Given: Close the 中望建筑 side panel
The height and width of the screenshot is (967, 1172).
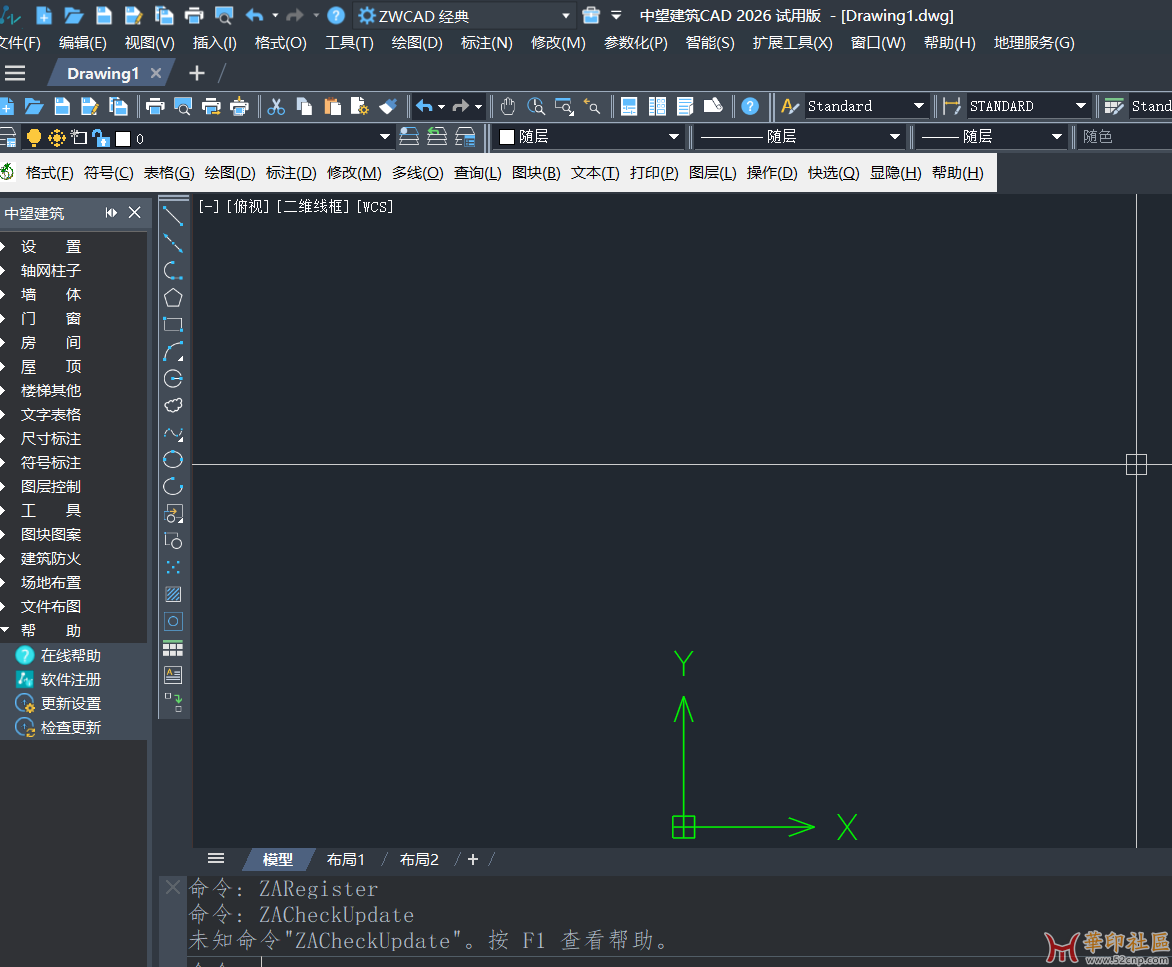Looking at the screenshot, I should click(x=135, y=213).
